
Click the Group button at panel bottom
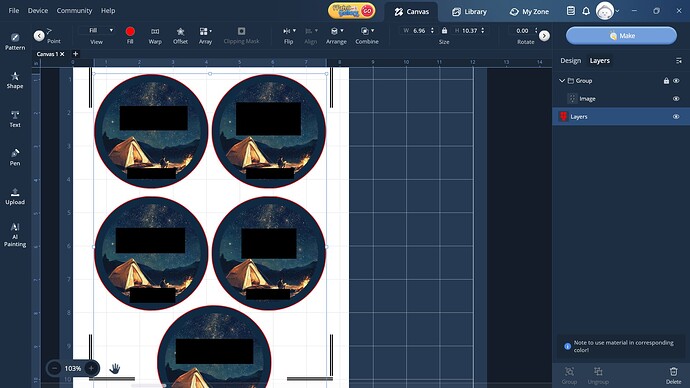[x=569, y=376]
